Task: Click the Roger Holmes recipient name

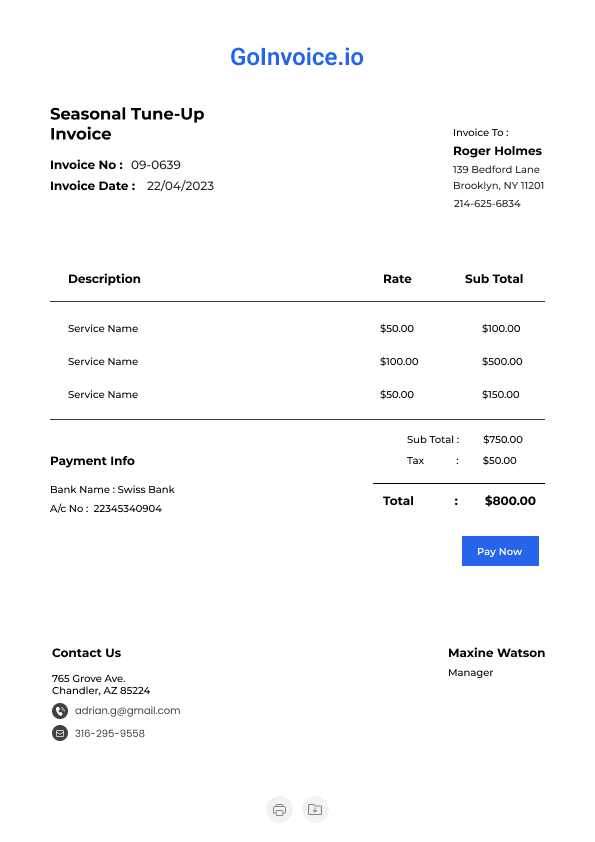Action: coord(497,151)
